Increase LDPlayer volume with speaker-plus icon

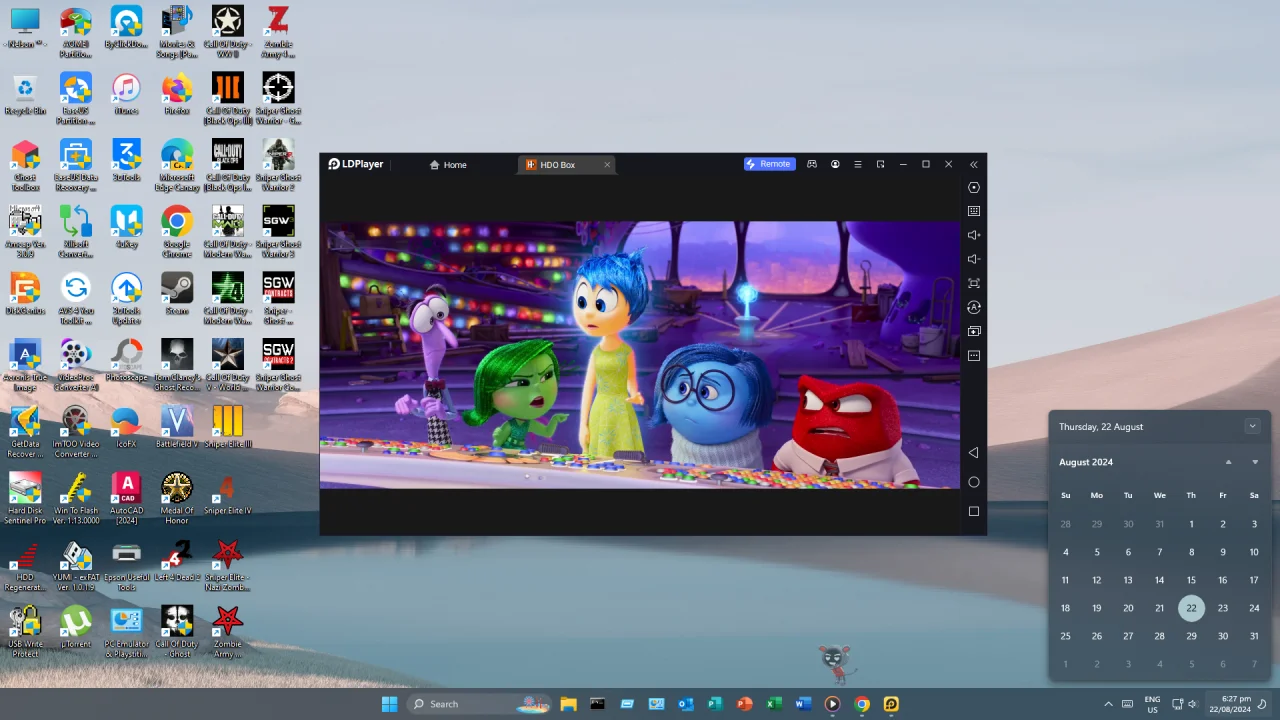[x=974, y=235]
